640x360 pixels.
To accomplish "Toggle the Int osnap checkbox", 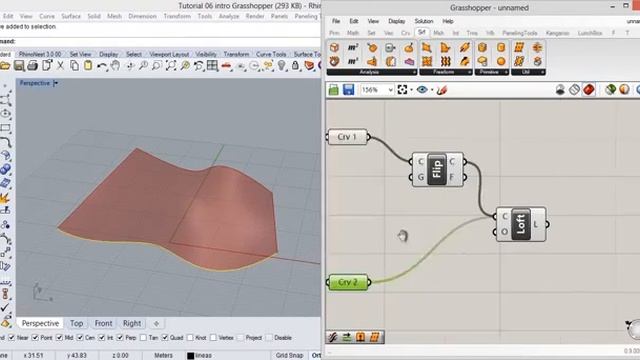I will pos(102,338).
